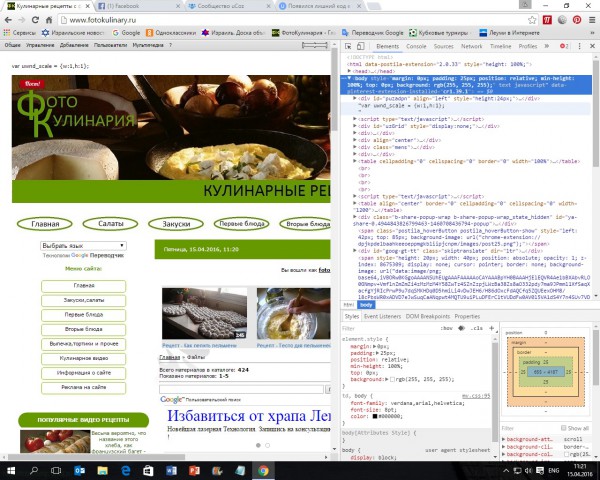Toggle the .cls element classes button
The width and height of the screenshot is (600, 480).
476,328
